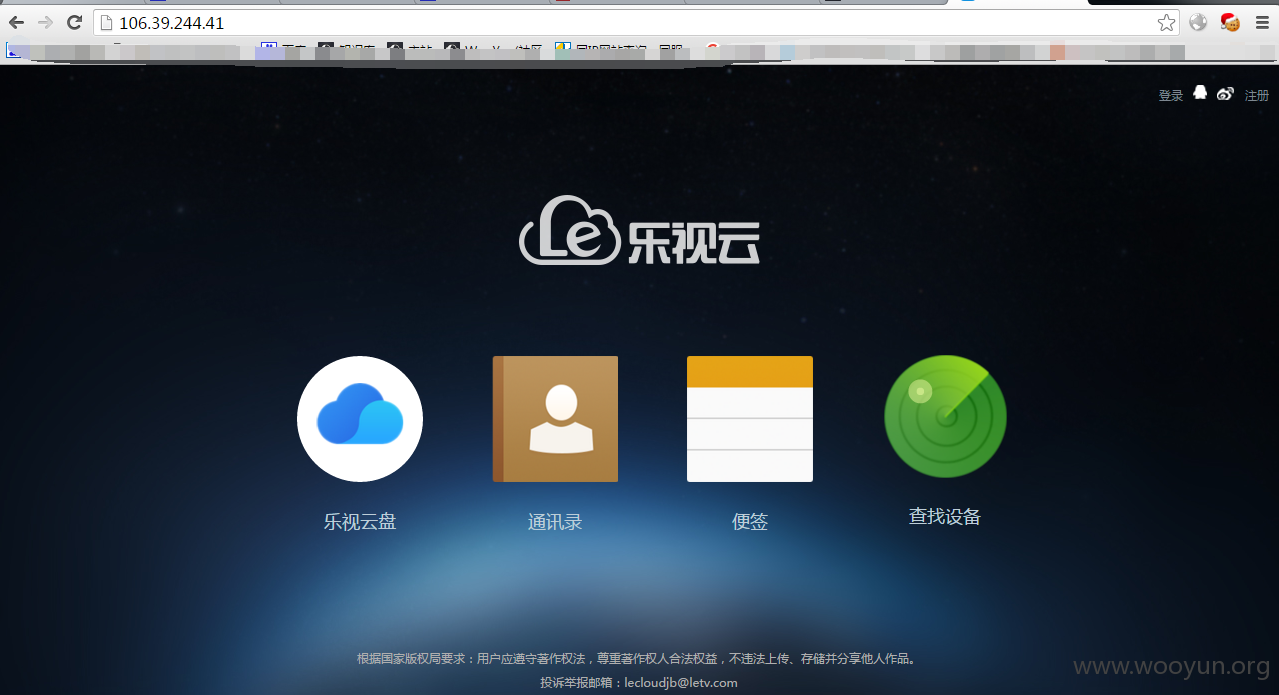Image resolution: width=1279 pixels, height=695 pixels.
Task: Sign in with the Weibo icon
Action: pyautogui.click(x=1226, y=94)
